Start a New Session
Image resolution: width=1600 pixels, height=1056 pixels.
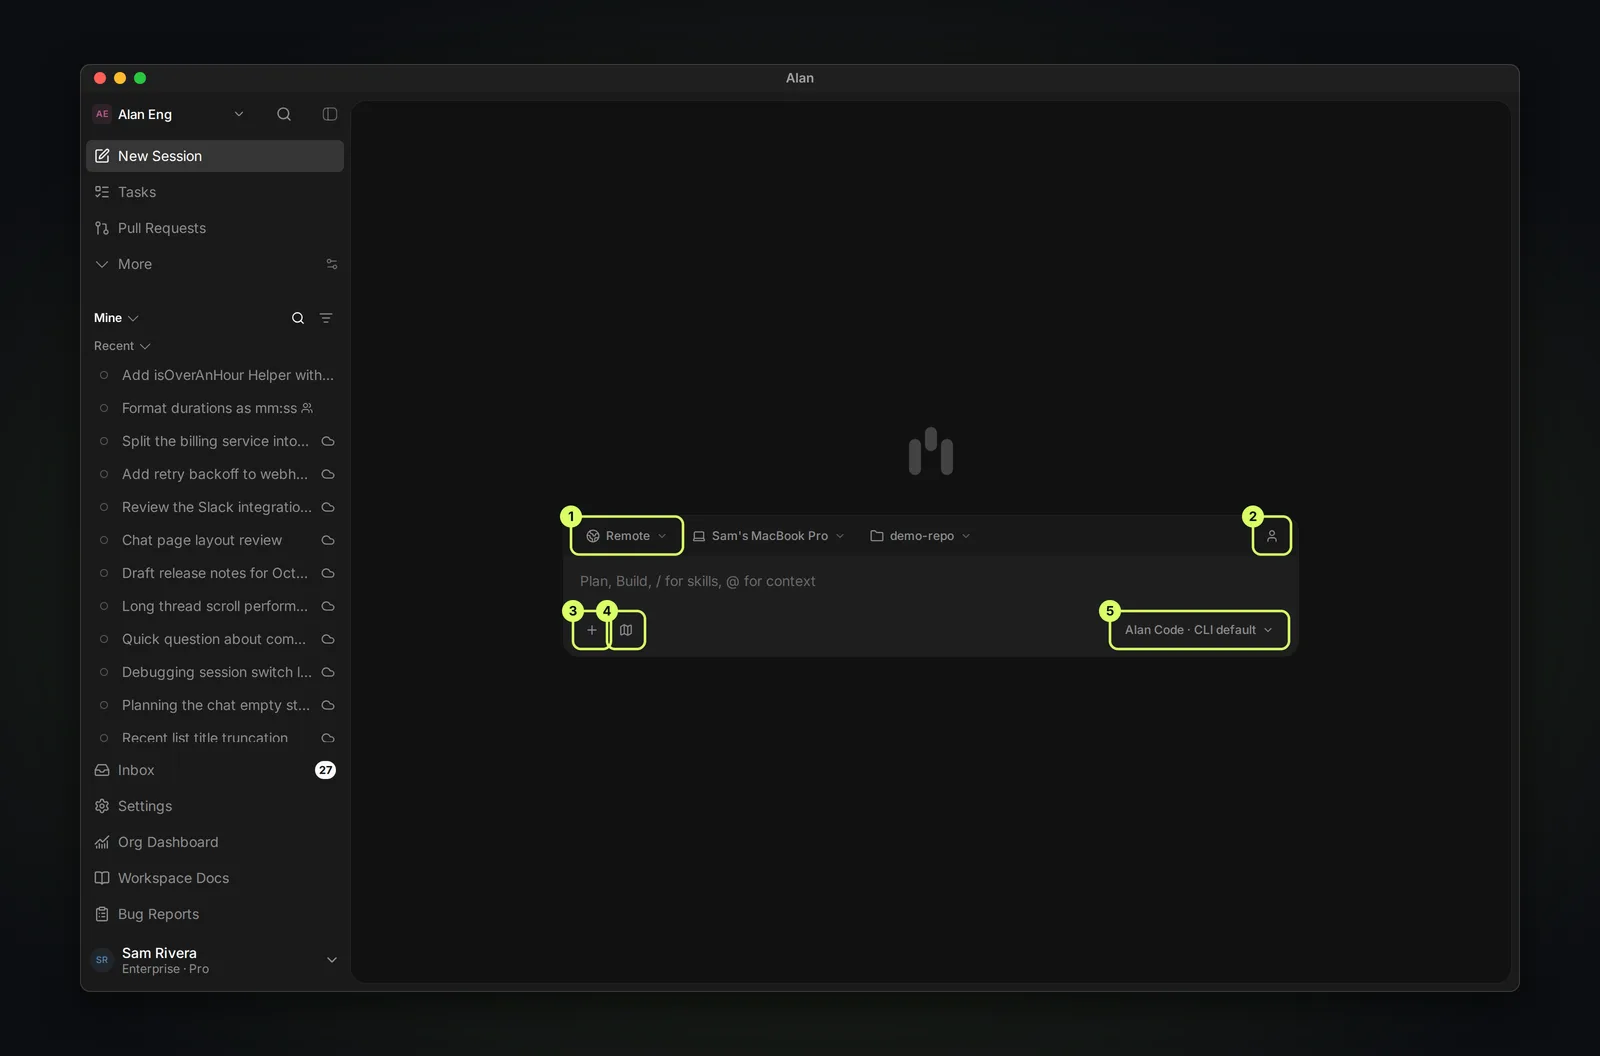(215, 156)
